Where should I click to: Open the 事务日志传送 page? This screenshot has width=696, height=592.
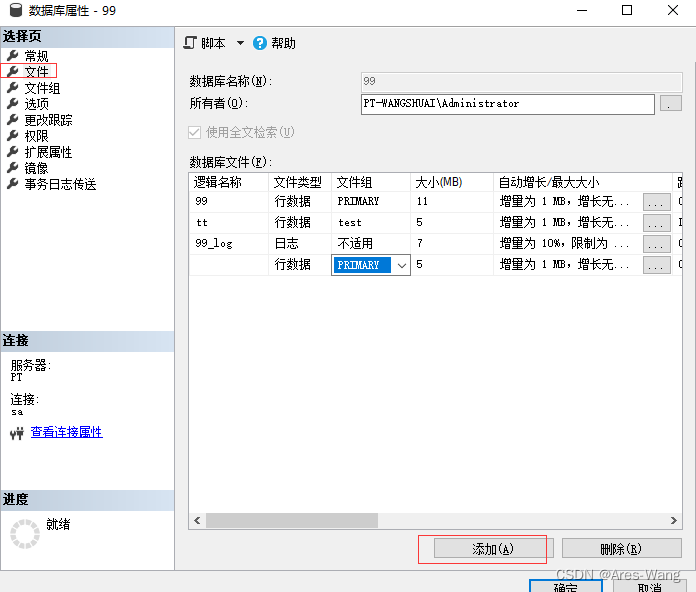point(60,184)
